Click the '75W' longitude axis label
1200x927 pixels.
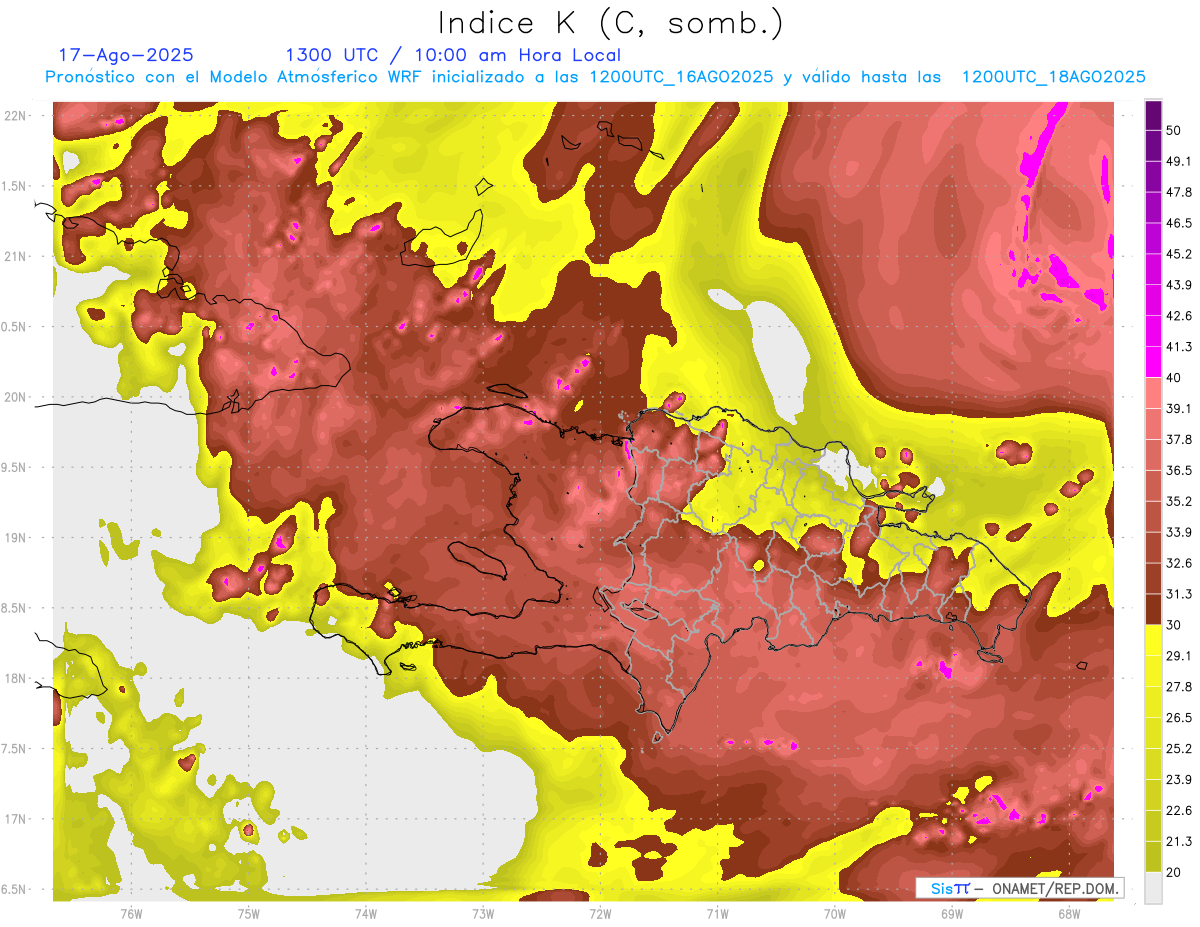pyautogui.click(x=248, y=912)
